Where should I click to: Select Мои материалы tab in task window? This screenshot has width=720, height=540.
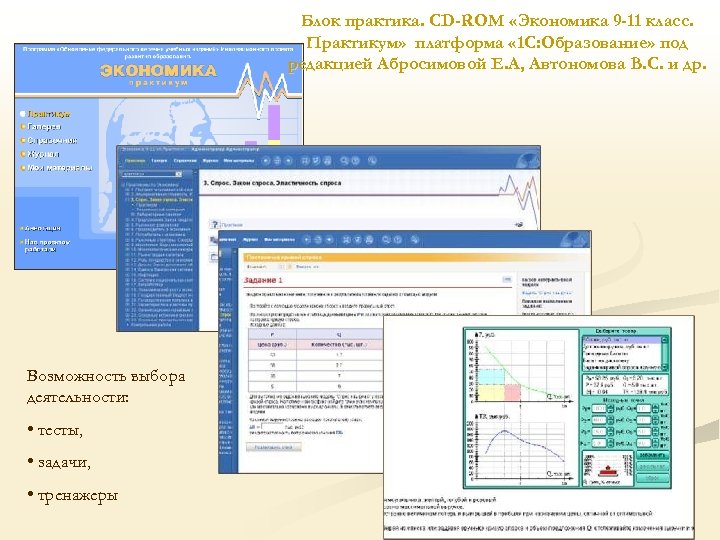pos(279,240)
